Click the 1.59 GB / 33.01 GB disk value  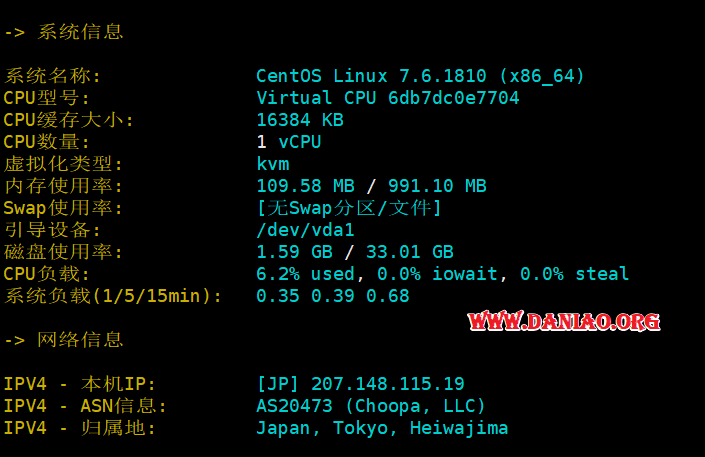point(355,252)
